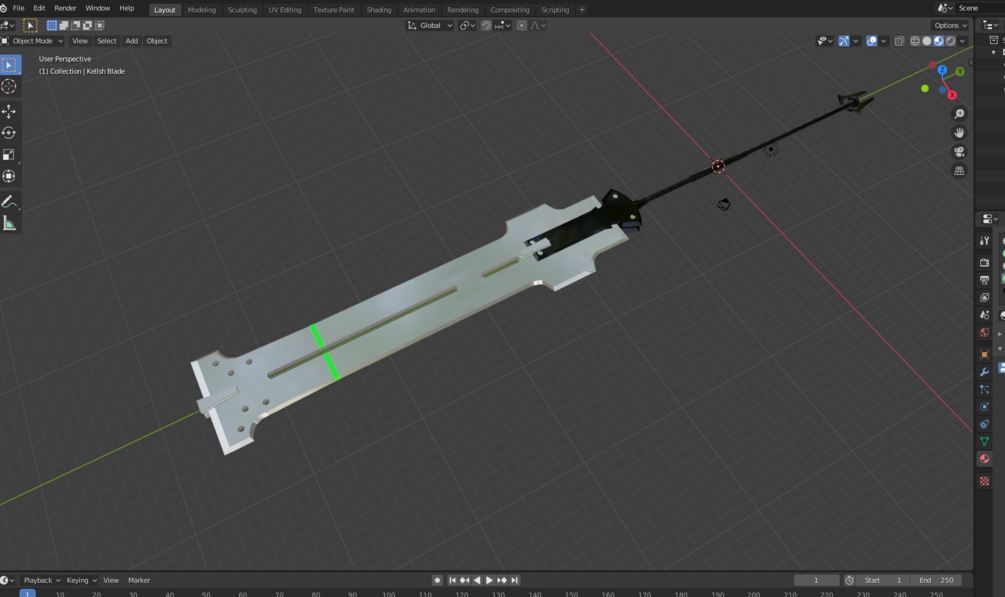Toggle snapping magnet in header
Viewport: 1005px width, 597px height.
[486, 26]
